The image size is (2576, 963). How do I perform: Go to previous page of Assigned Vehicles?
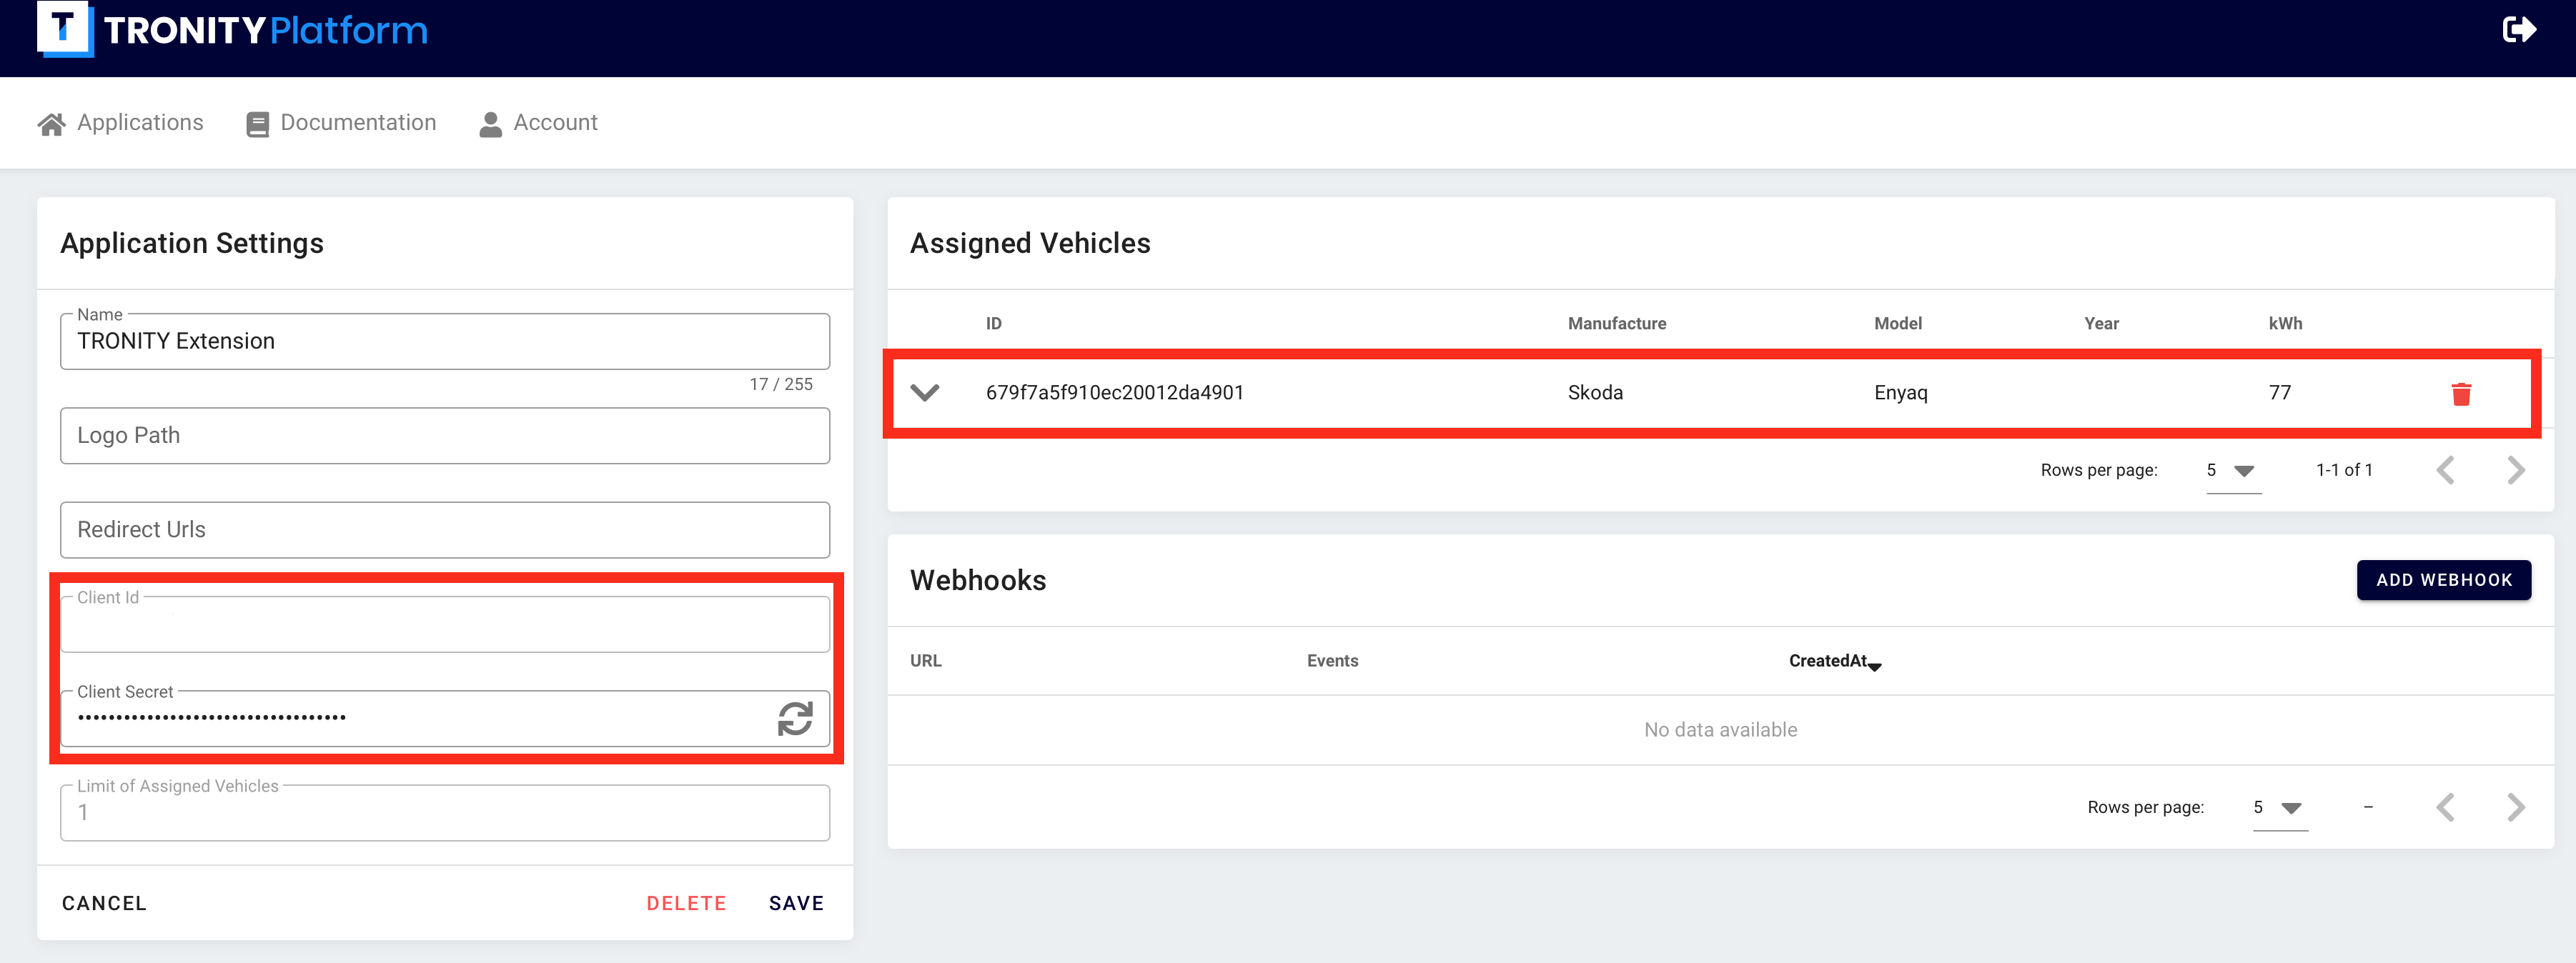pos(2445,470)
